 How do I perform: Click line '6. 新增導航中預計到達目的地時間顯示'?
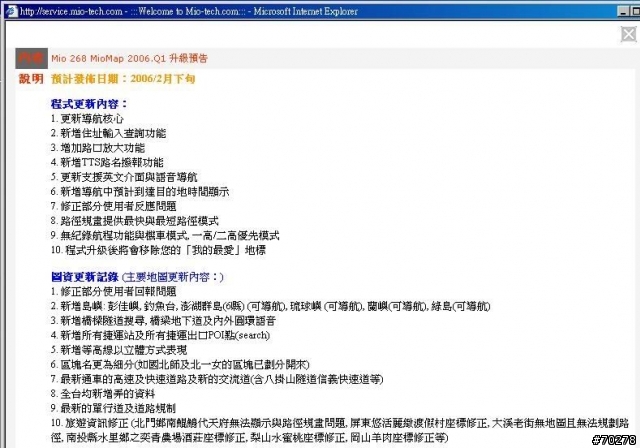coord(140,191)
